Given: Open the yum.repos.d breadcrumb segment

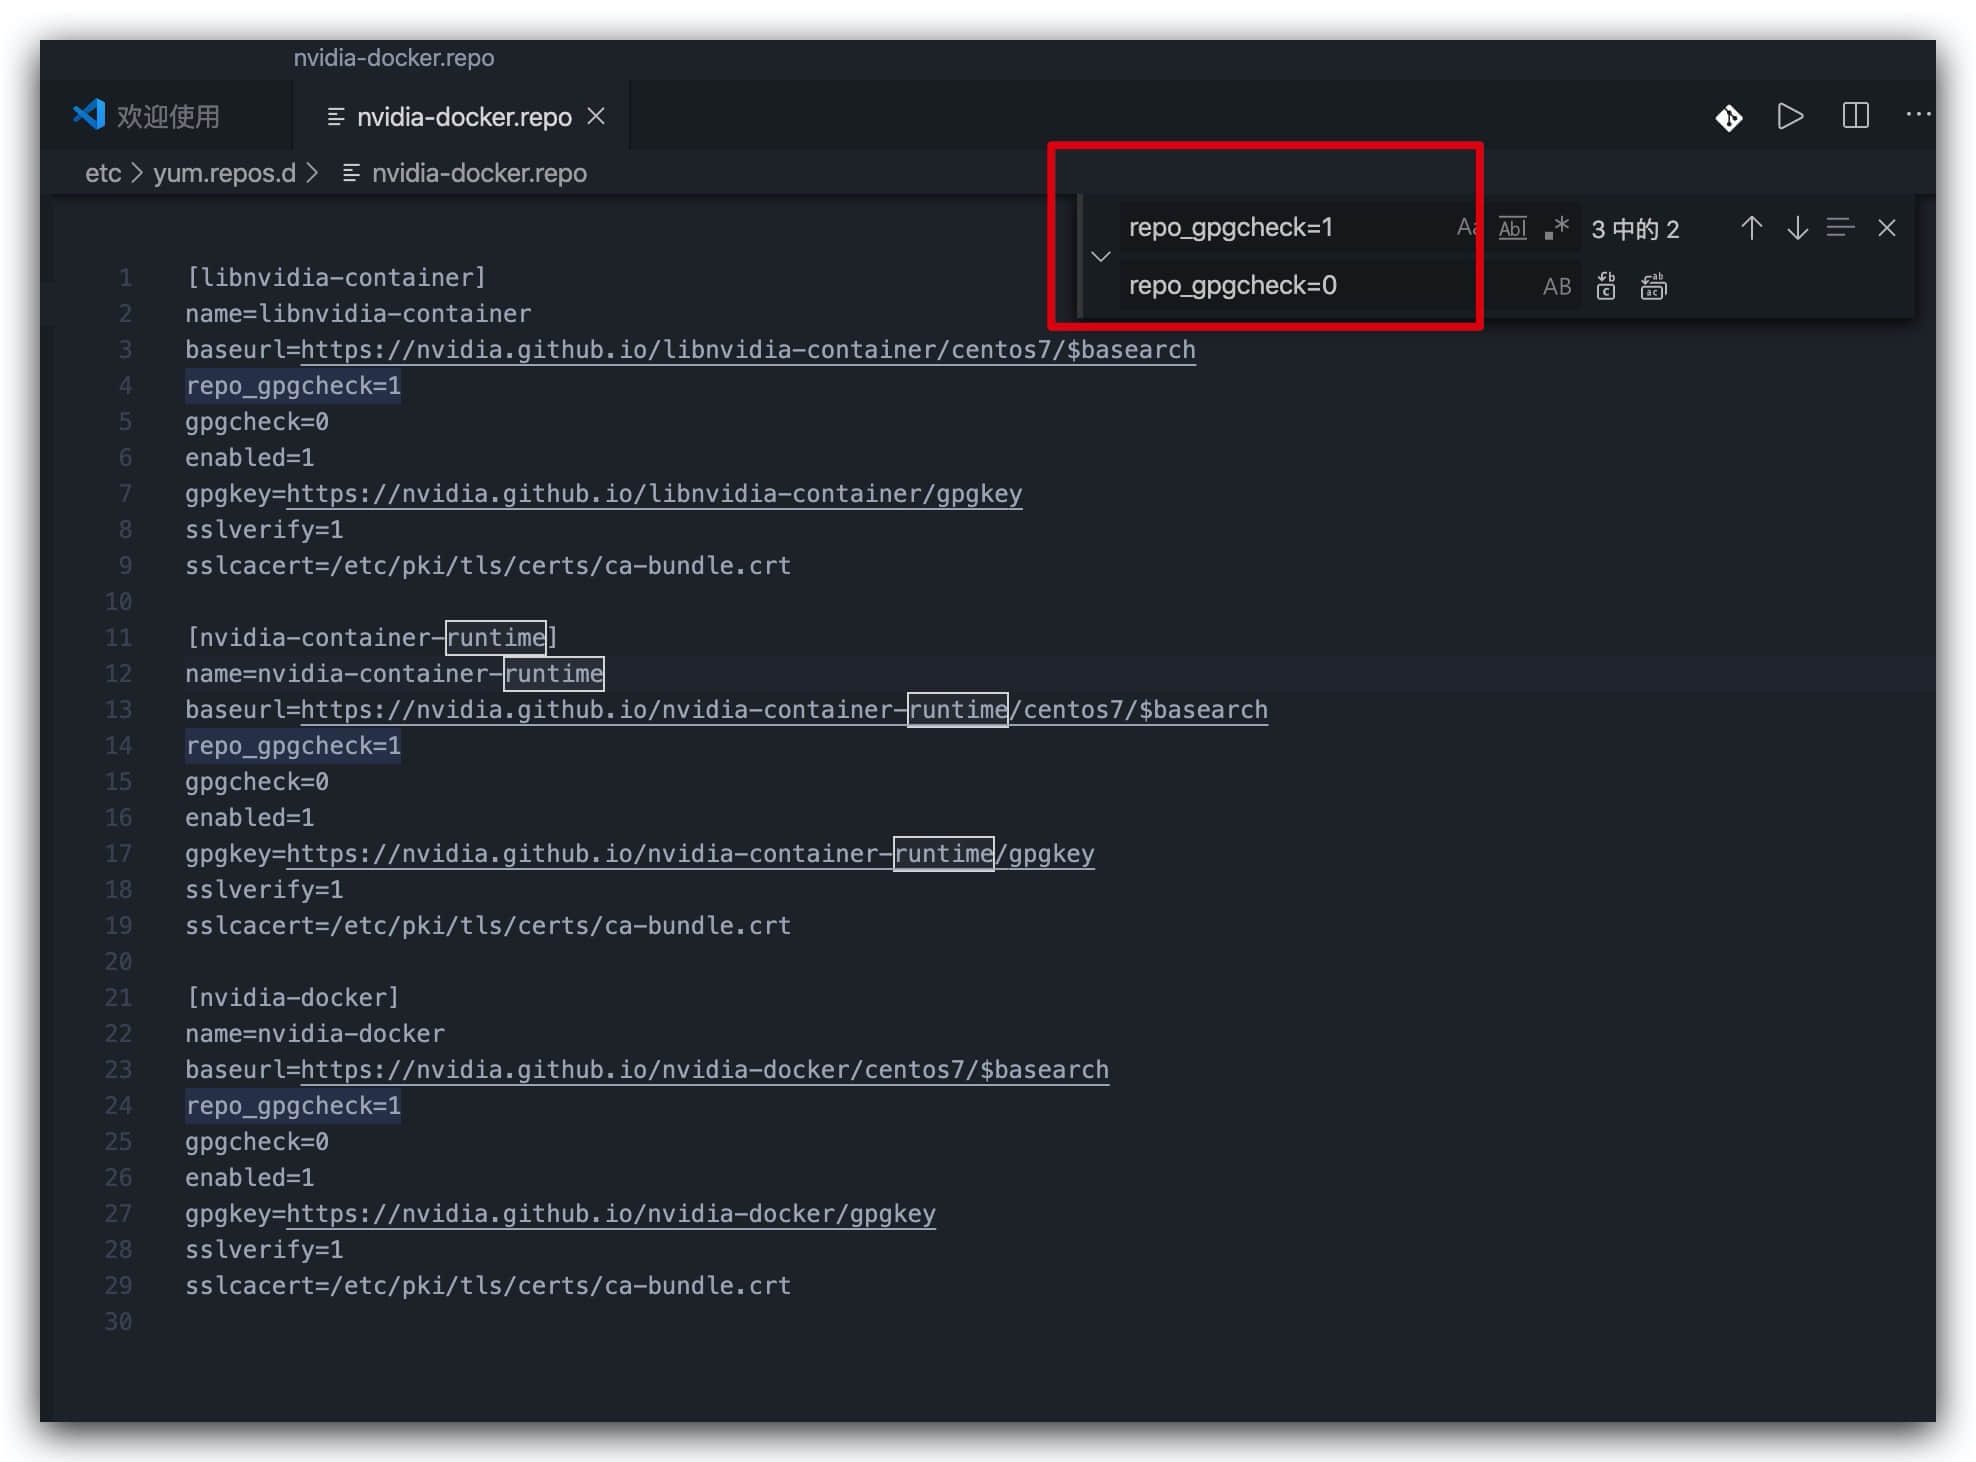Looking at the screenshot, I should point(224,173).
